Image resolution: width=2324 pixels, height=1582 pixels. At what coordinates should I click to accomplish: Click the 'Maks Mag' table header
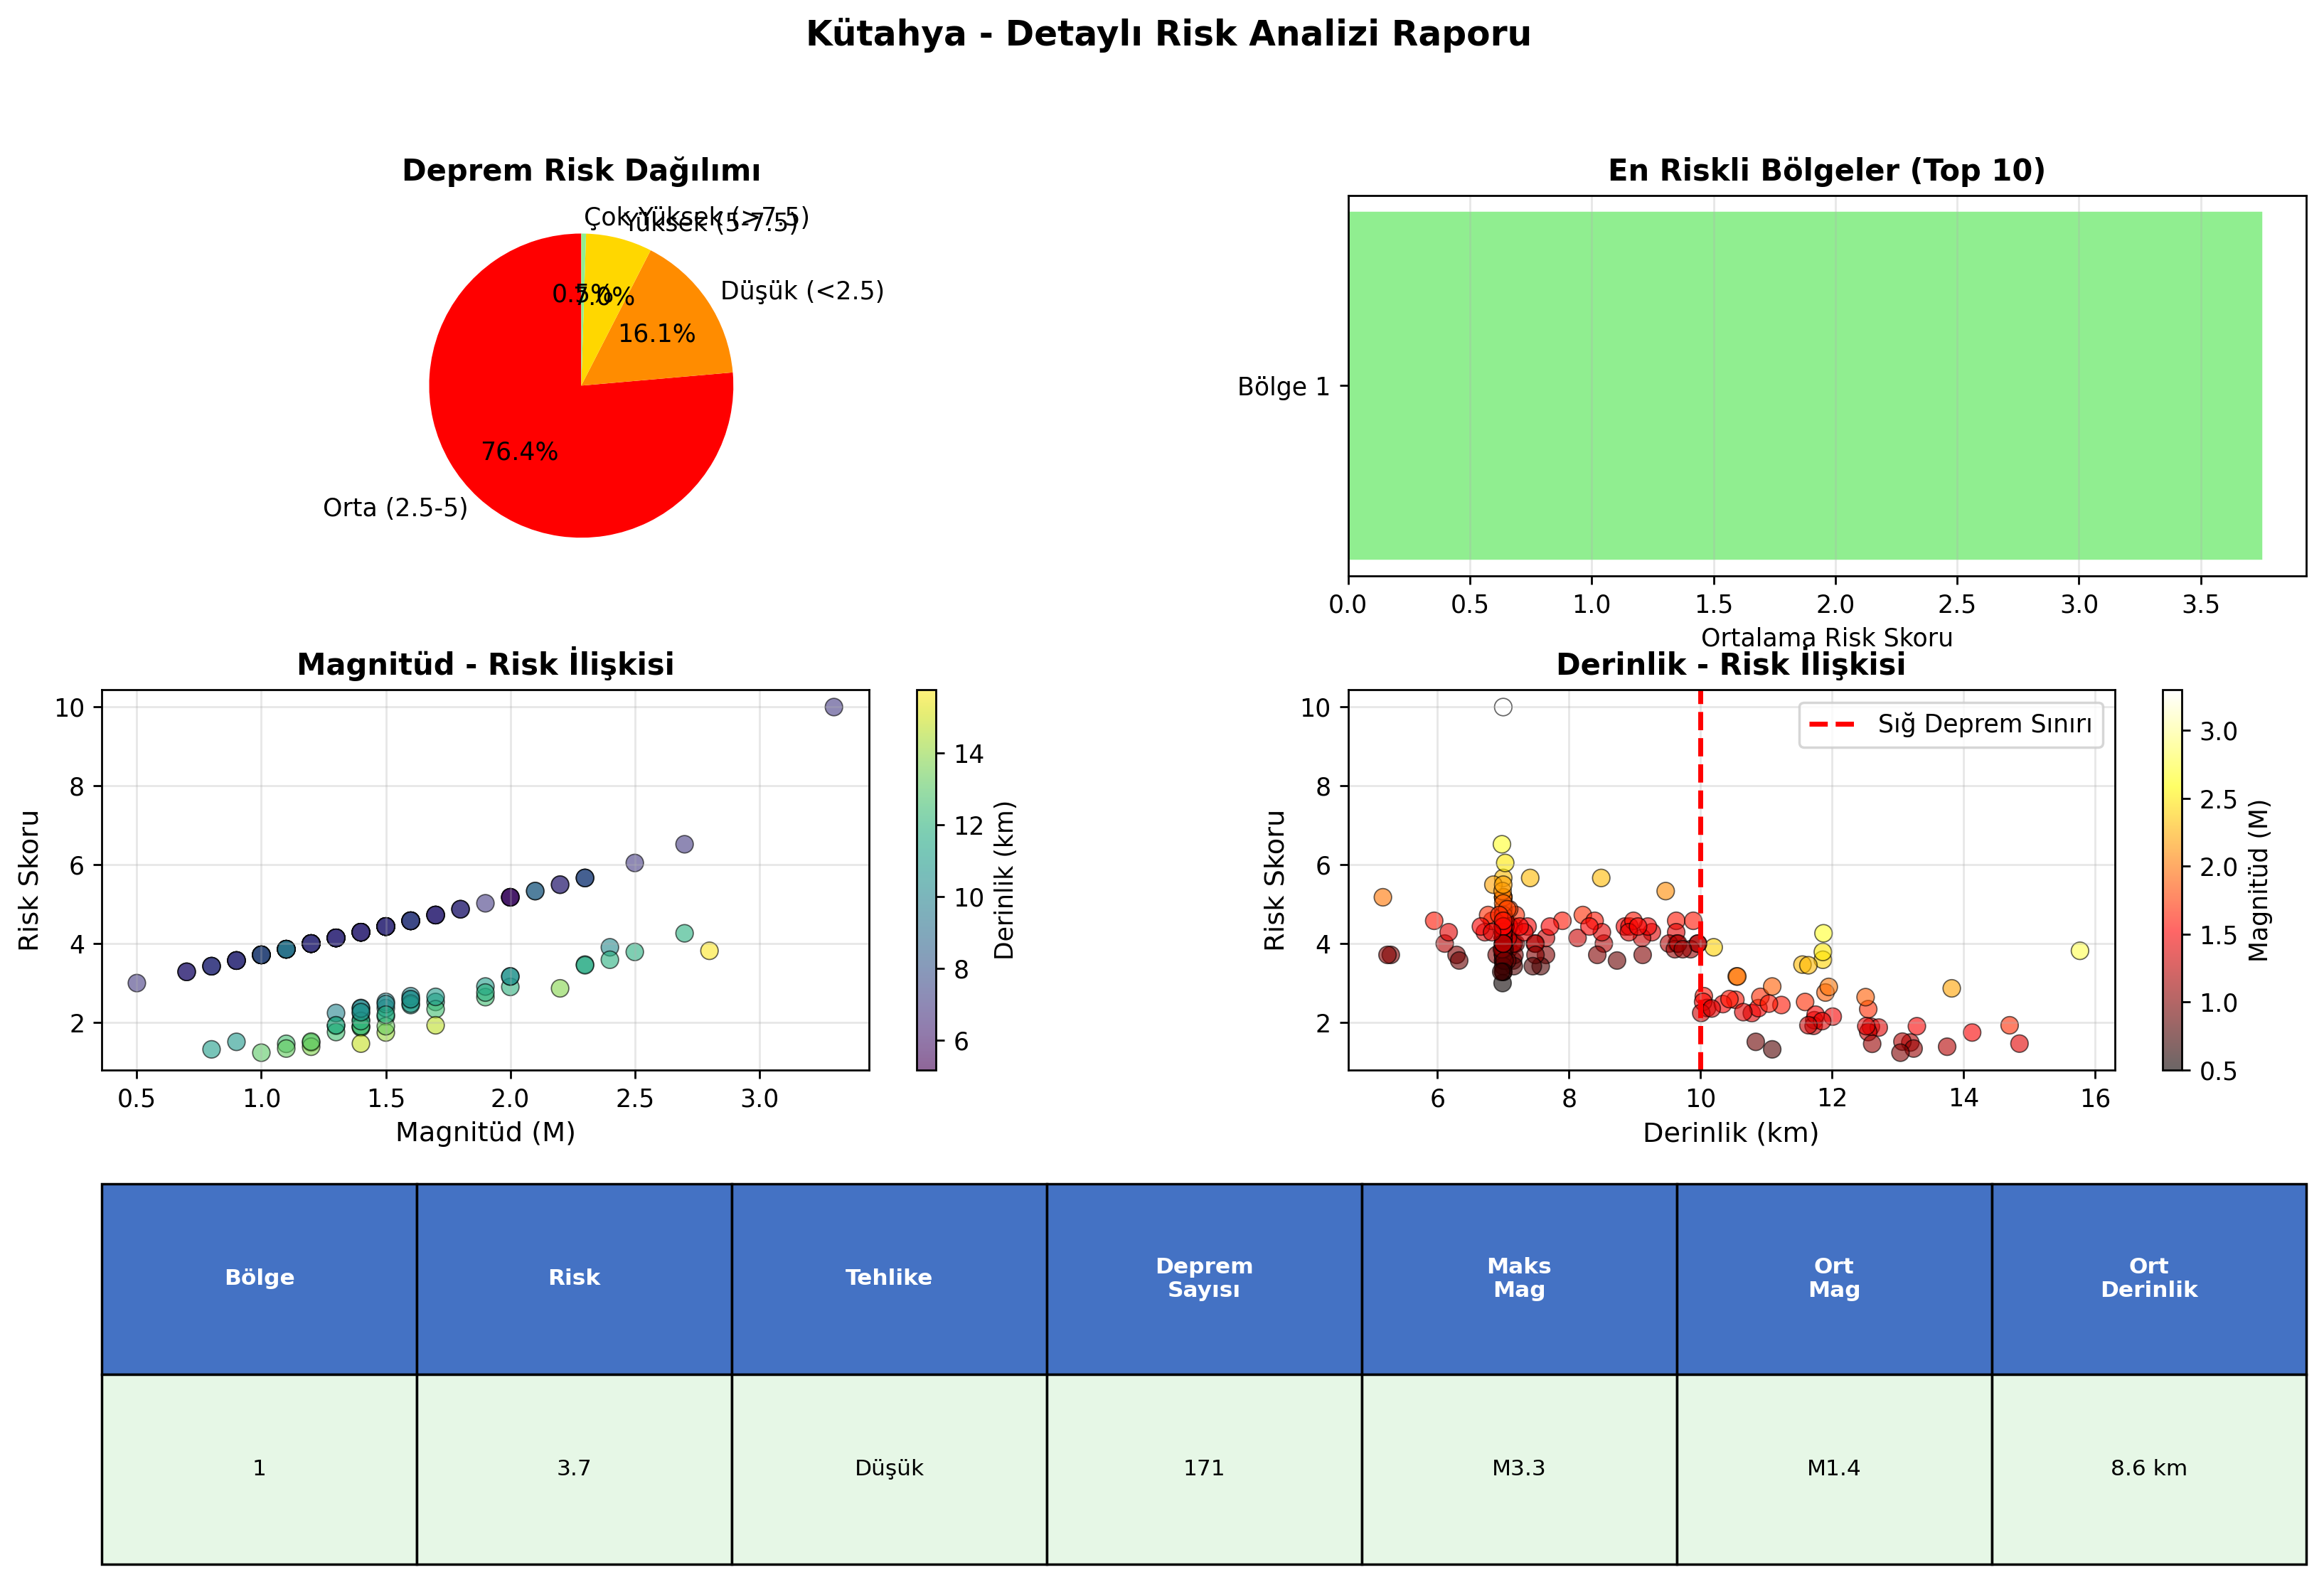[1519, 1278]
